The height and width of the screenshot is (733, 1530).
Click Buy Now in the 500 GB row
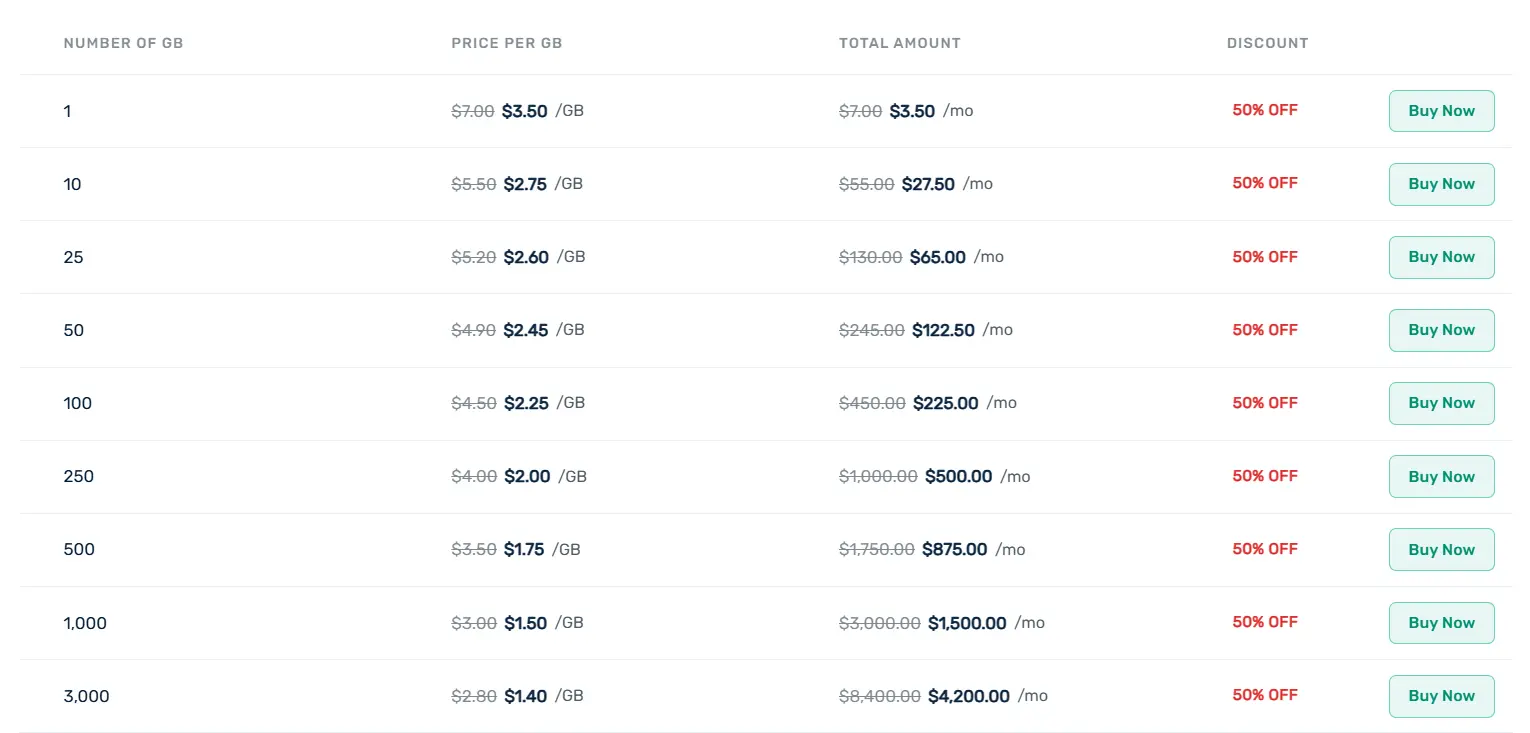point(1441,549)
